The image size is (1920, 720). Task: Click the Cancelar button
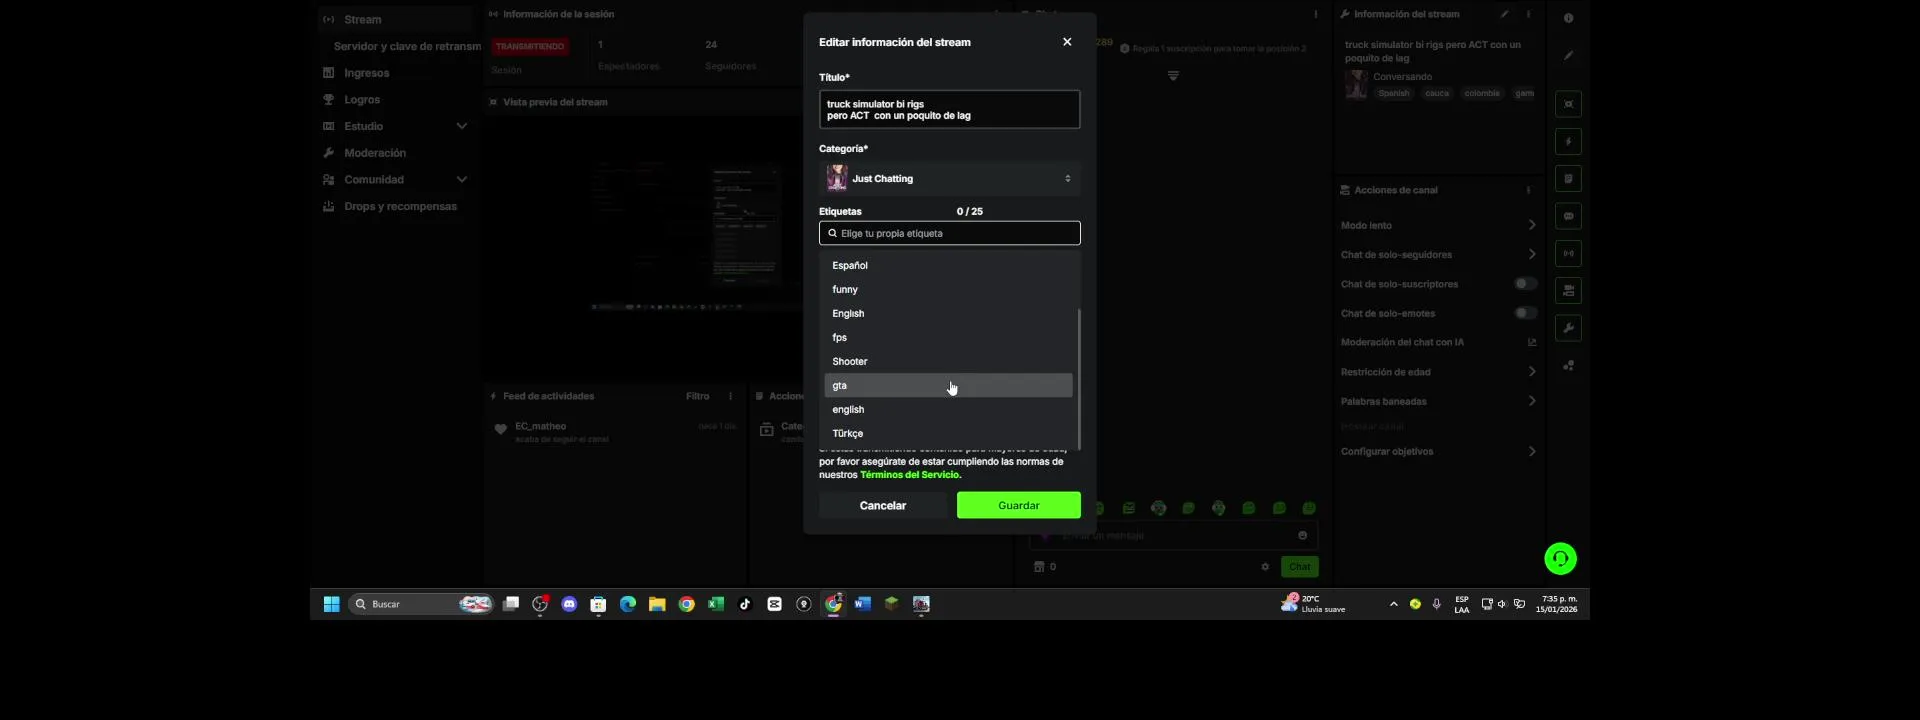click(x=883, y=505)
